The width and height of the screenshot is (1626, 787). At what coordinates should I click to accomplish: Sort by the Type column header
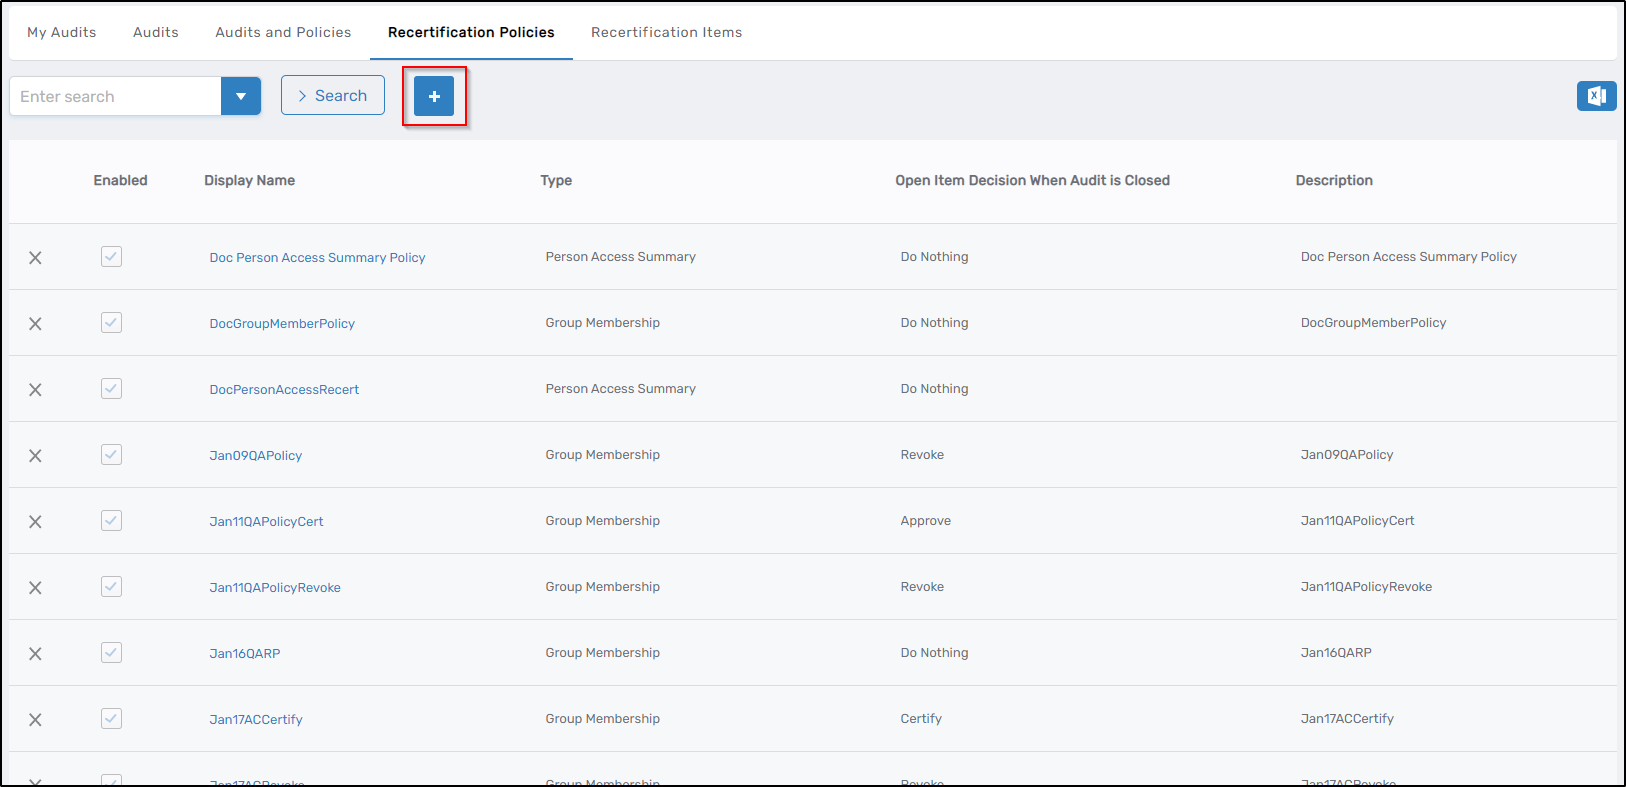[556, 181]
